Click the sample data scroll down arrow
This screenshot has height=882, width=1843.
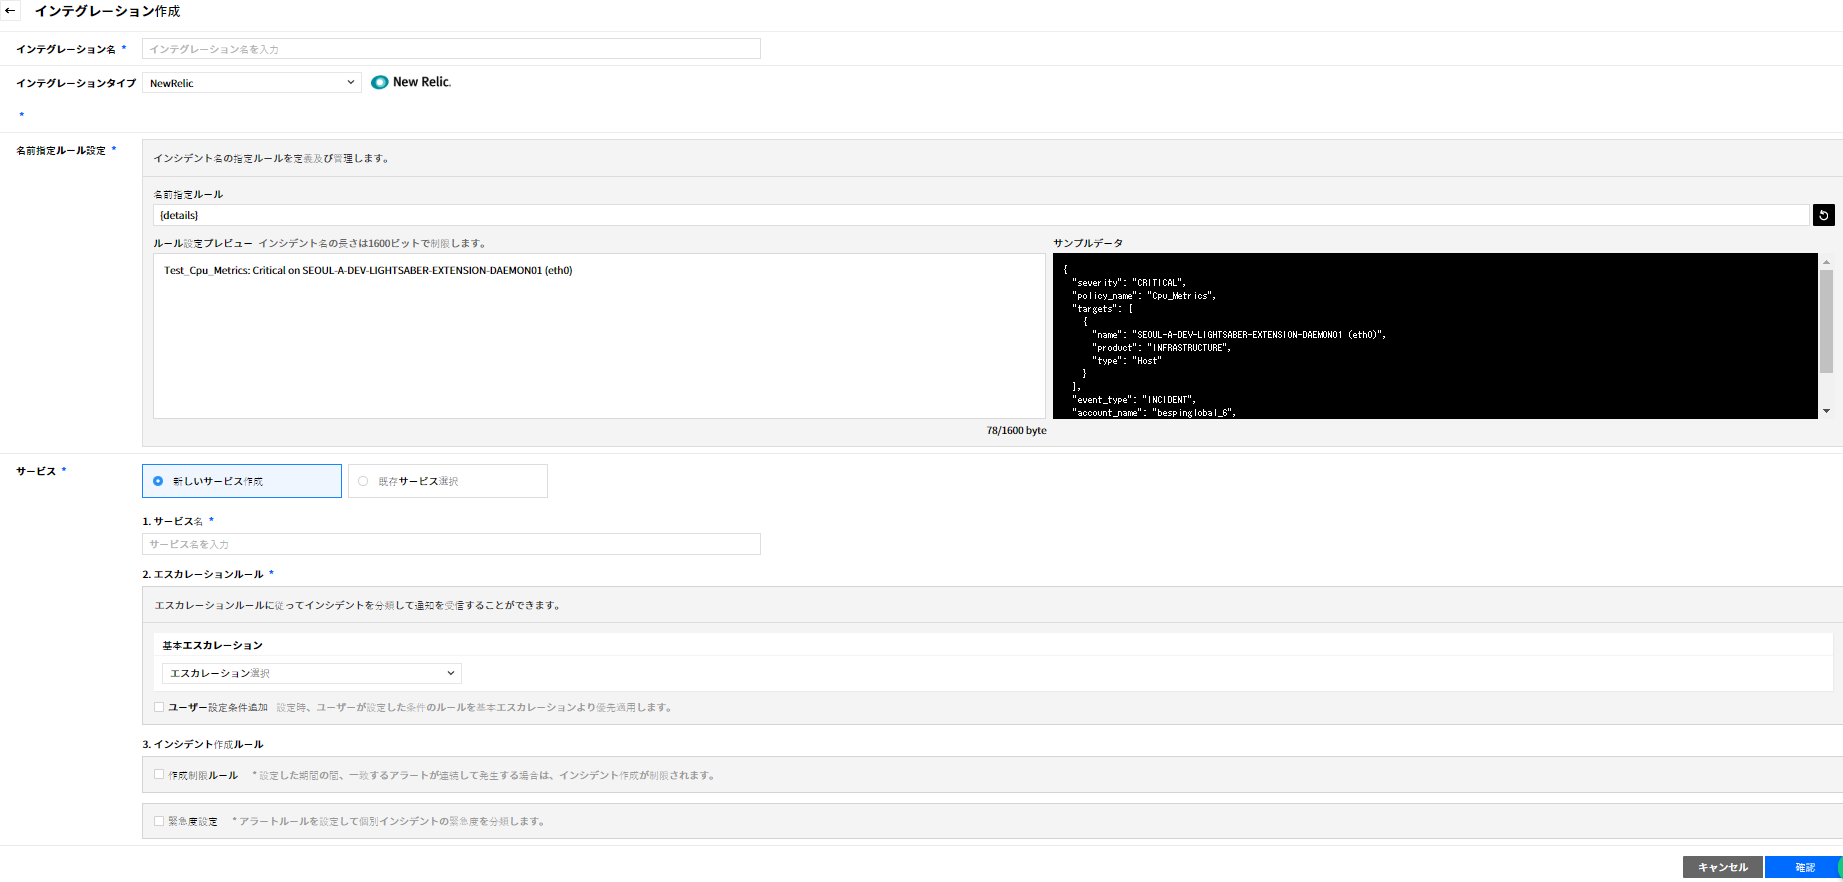pos(1826,411)
